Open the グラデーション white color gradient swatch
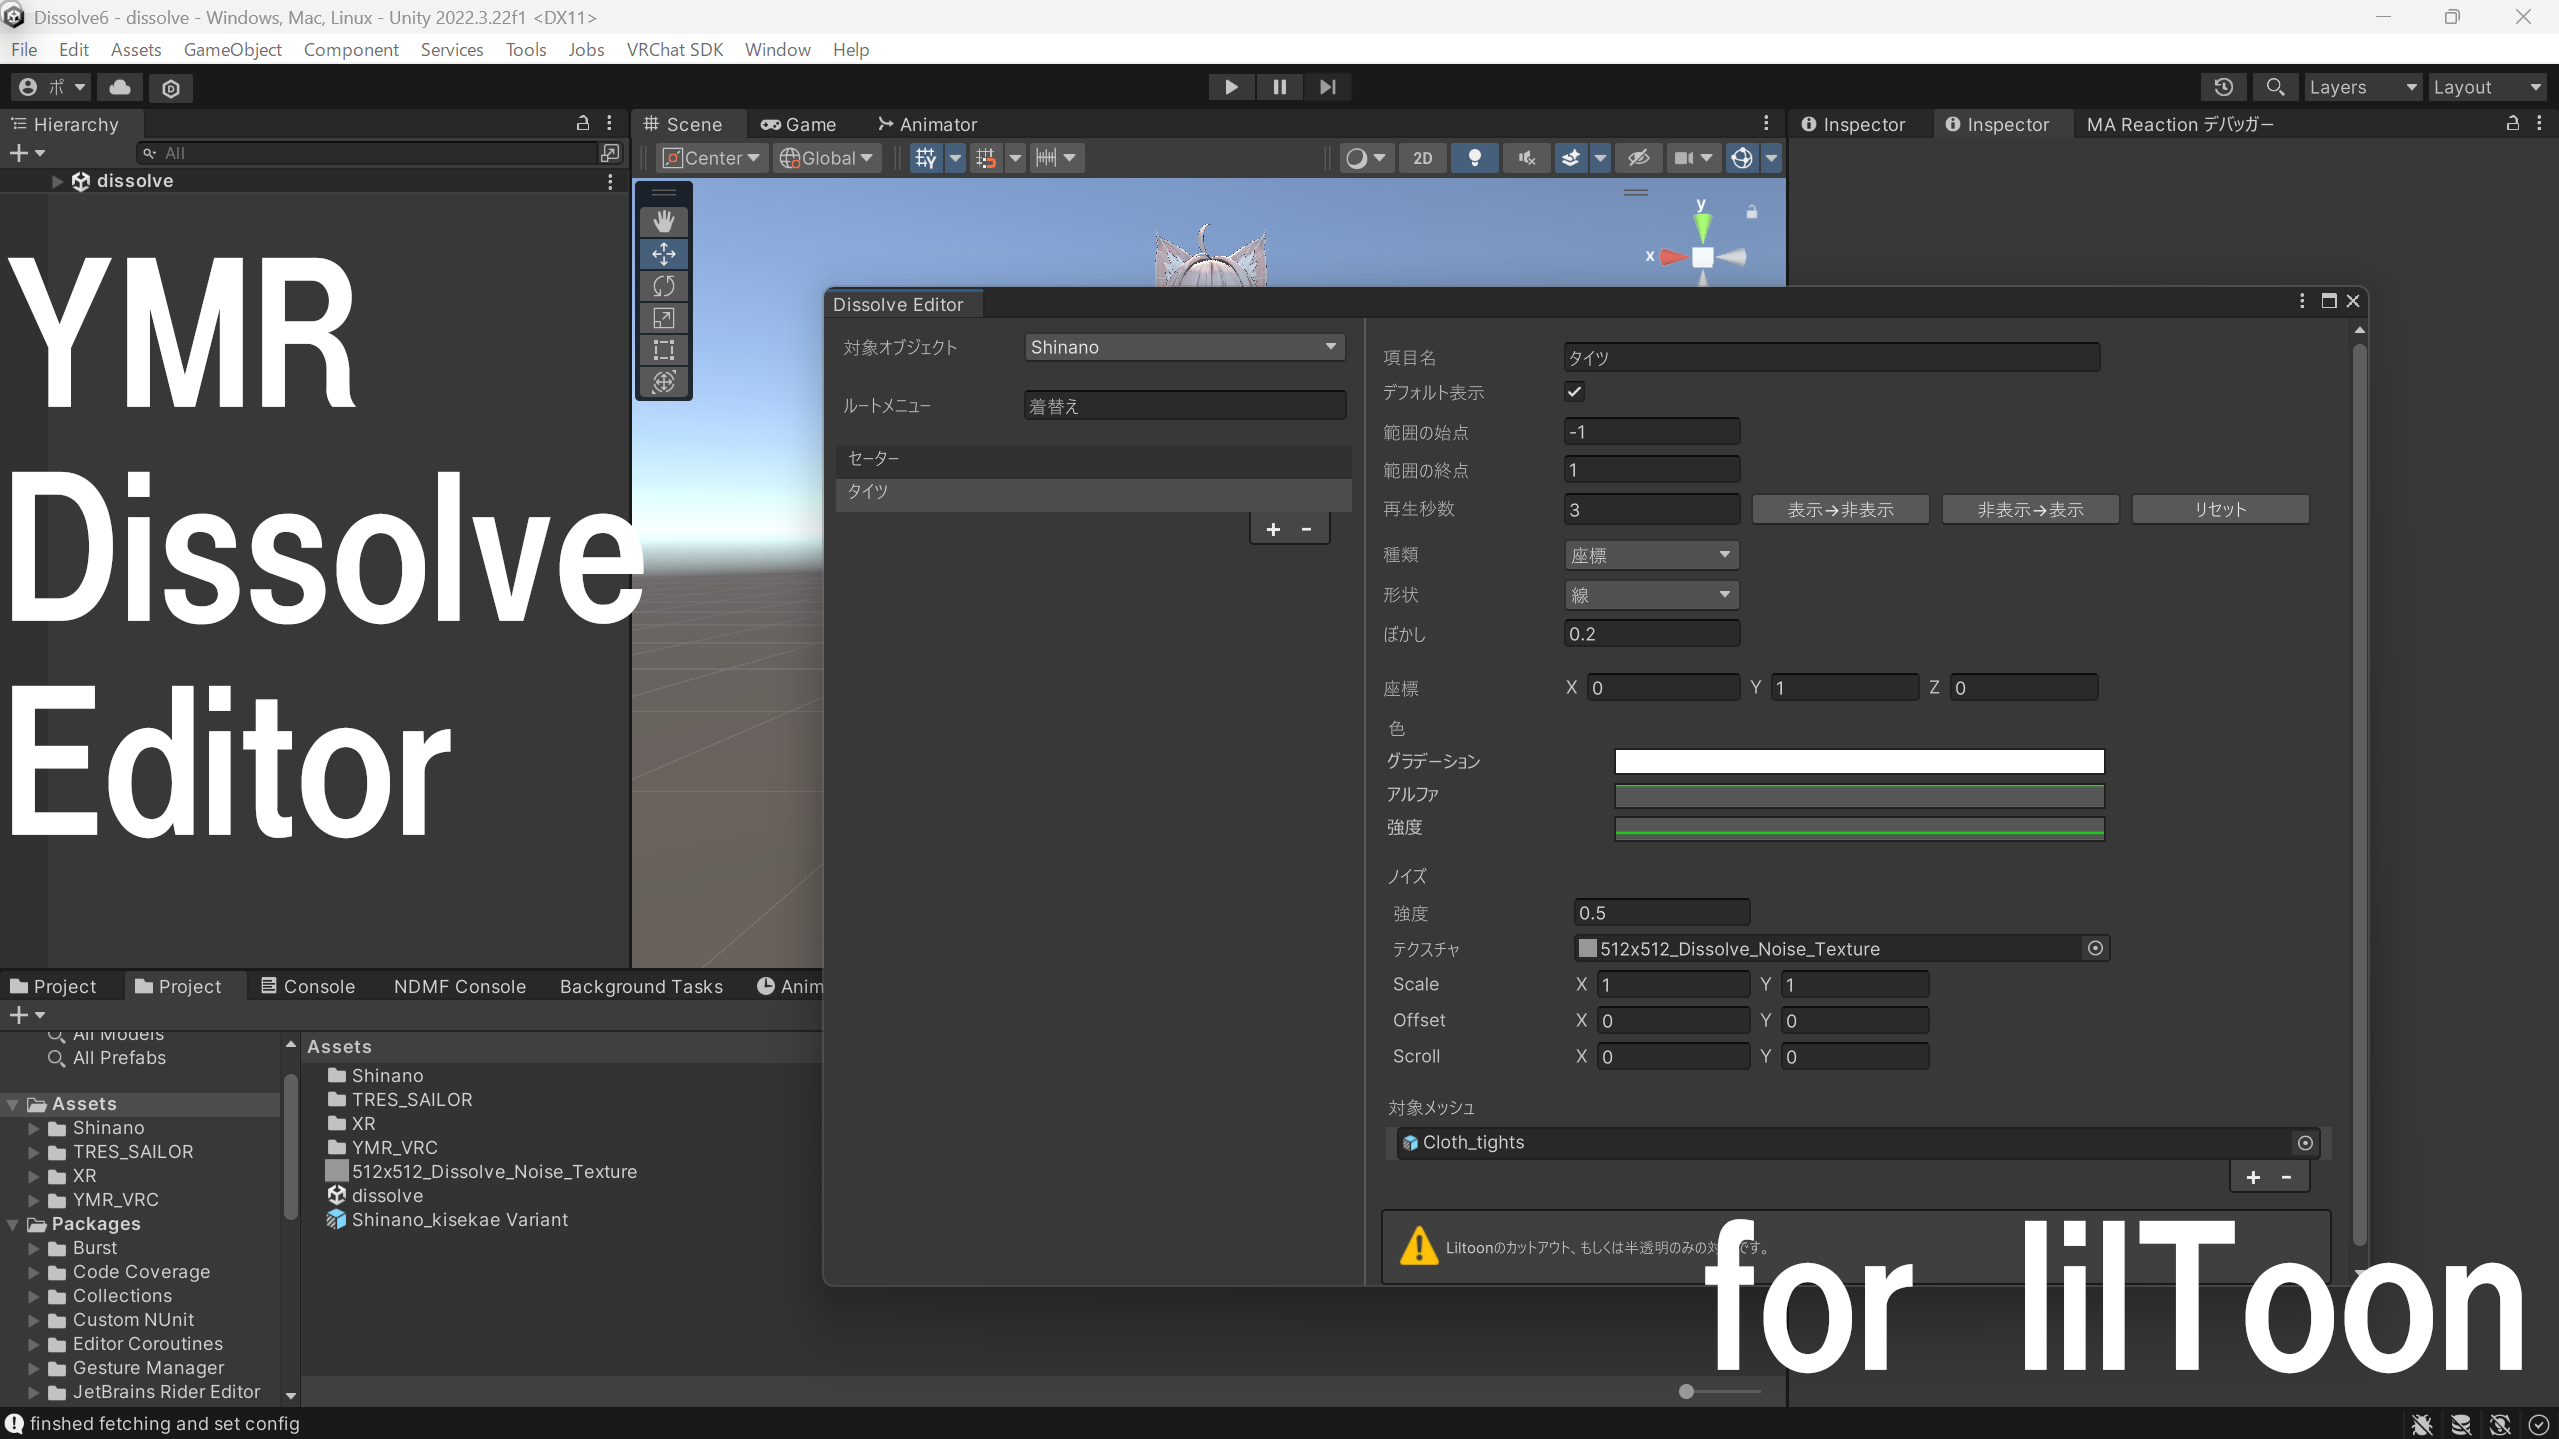This screenshot has height=1439, width=2559. pos(1859,761)
